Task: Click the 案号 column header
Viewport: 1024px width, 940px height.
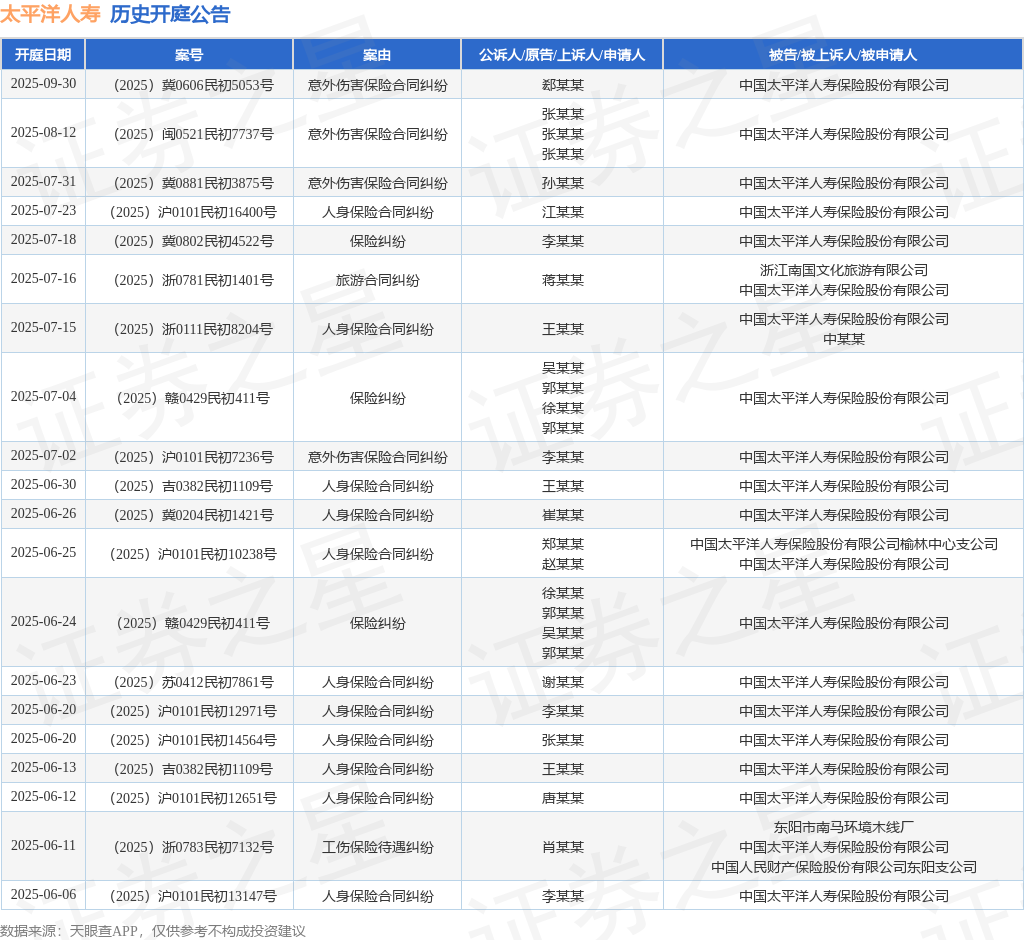Action: (189, 55)
